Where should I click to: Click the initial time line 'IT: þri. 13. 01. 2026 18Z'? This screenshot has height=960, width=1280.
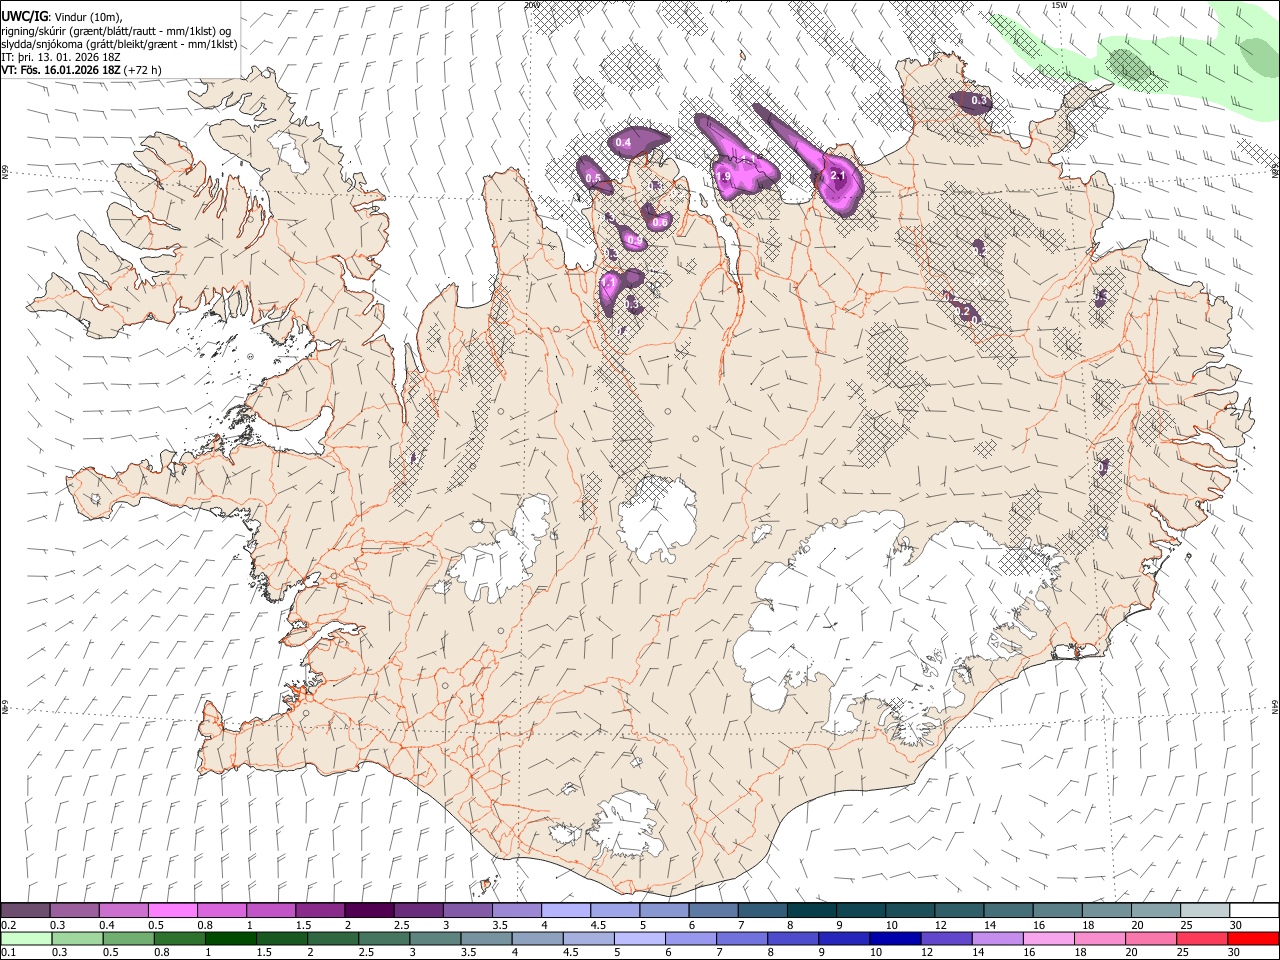point(60,57)
